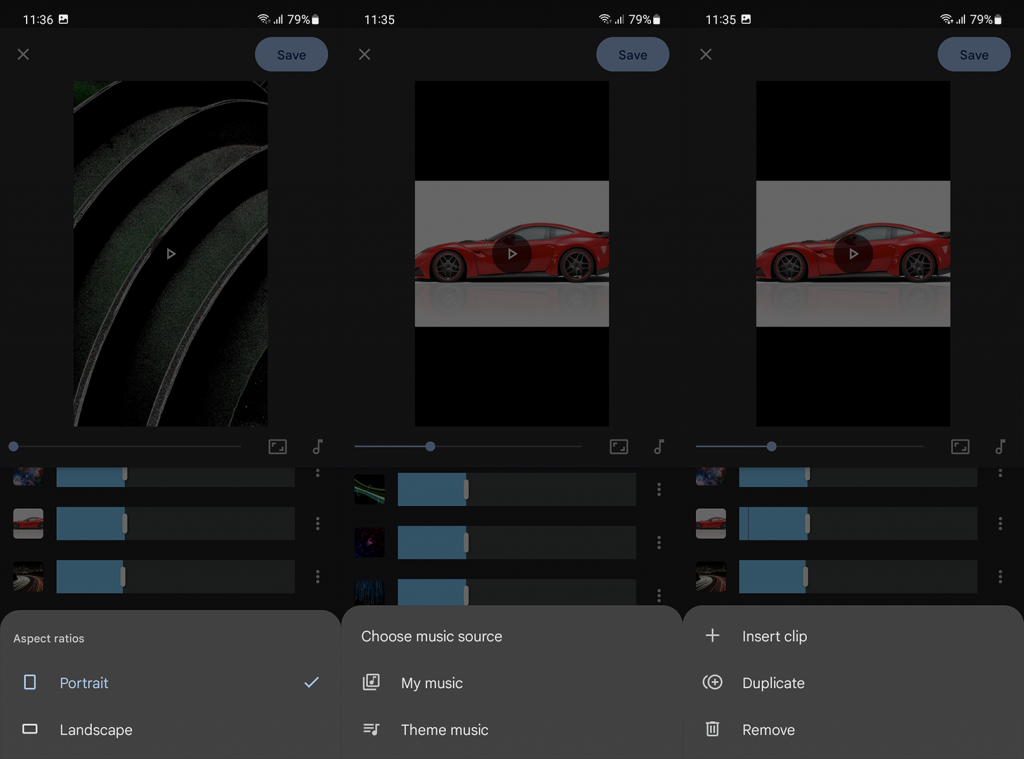Close the editor in the middle screenshot
1024x759 pixels.
364,54
